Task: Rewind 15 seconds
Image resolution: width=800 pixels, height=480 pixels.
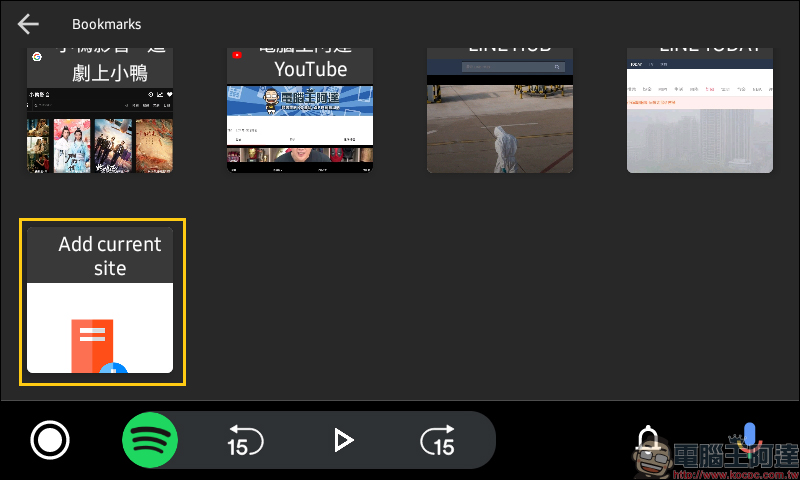Action: (245, 440)
